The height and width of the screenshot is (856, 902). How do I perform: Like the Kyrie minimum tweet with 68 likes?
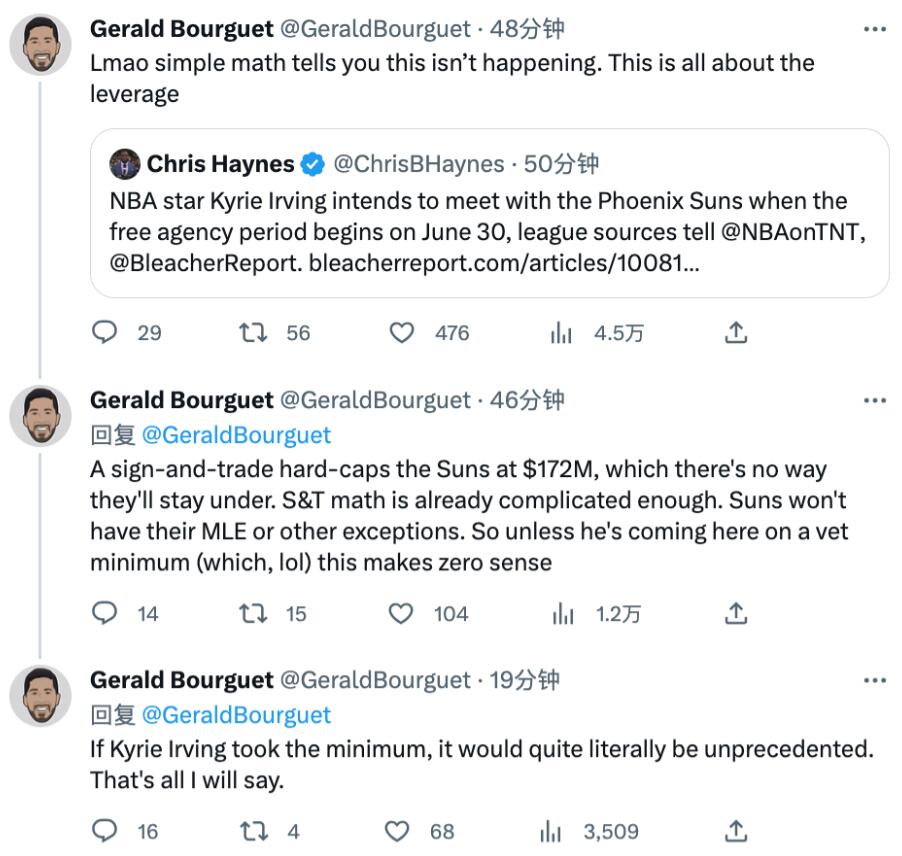(398, 831)
